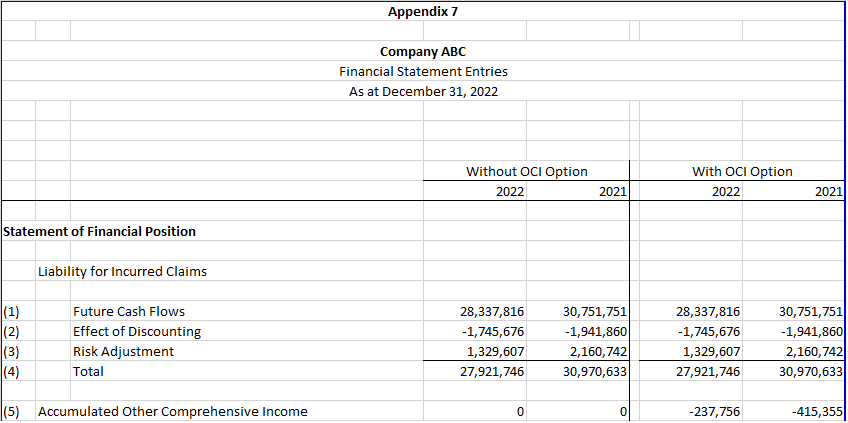The width and height of the screenshot is (848, 423).
Task: Click the Company ABC heading cell
Action: (422, 52)
